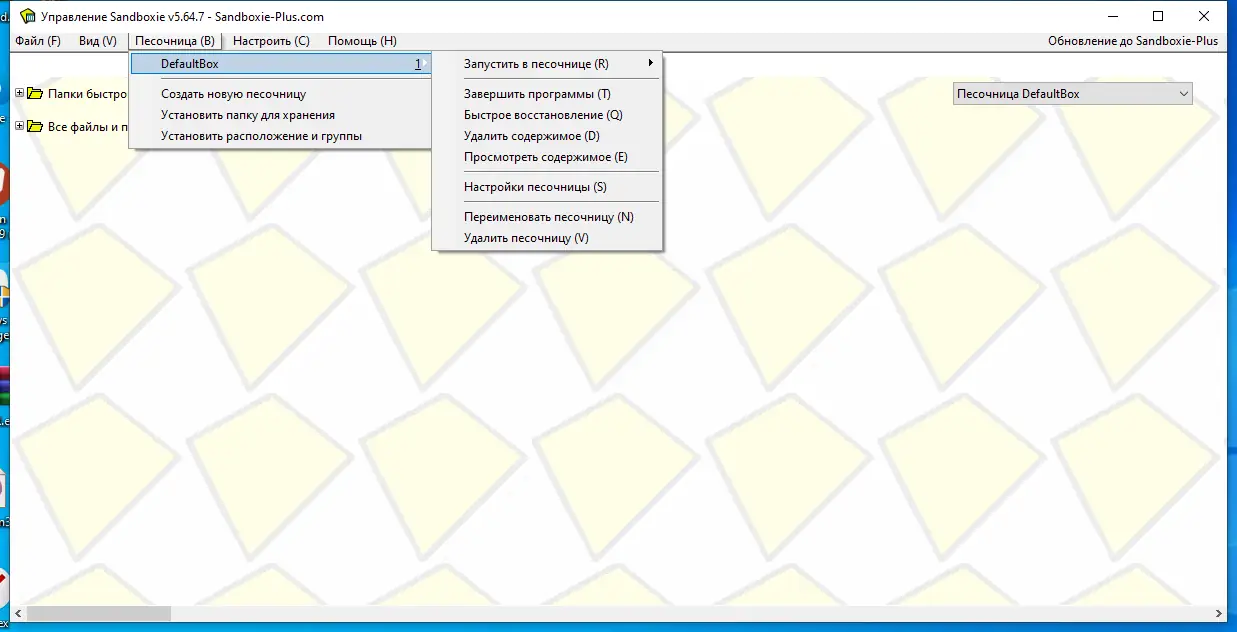Open Запустить в песочнице (R) submenu
Viewport: 1237px width, 632px height.
point(547,64)
